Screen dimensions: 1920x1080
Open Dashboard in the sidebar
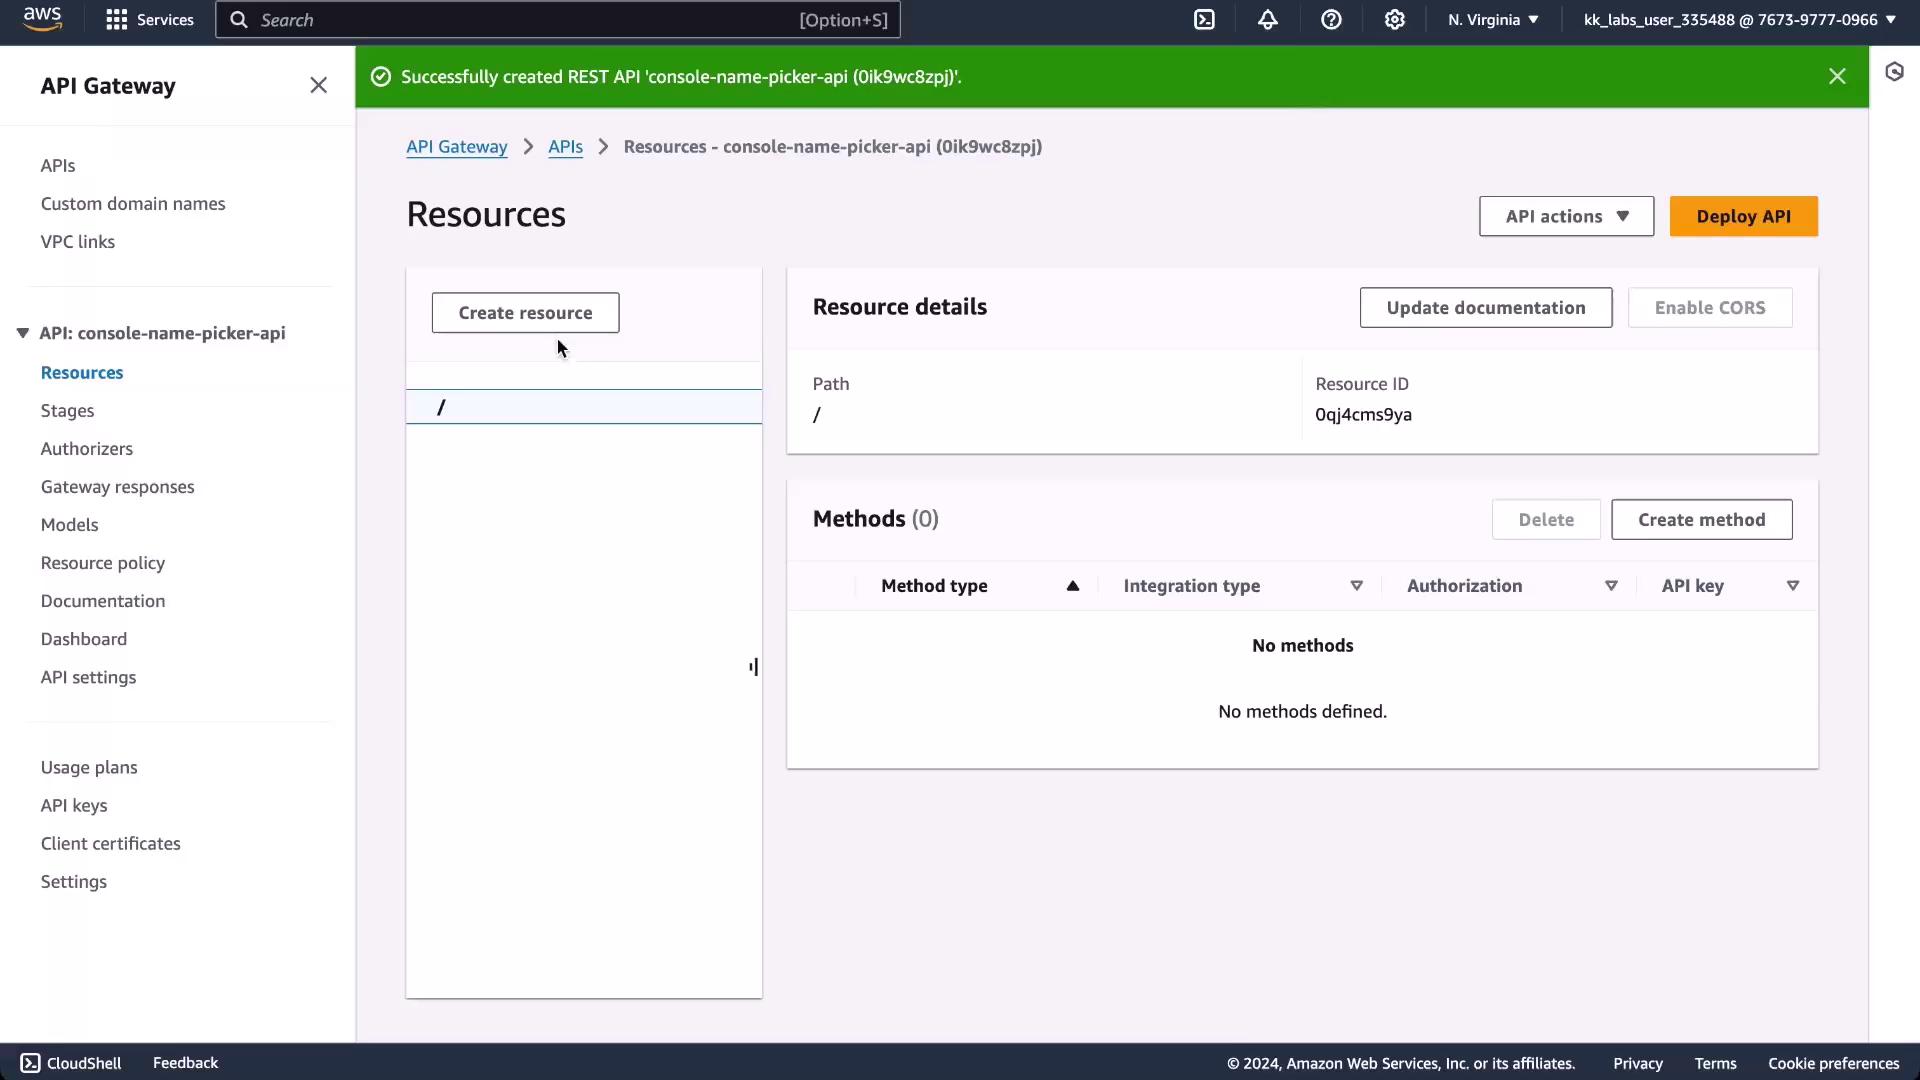[84, 639]
